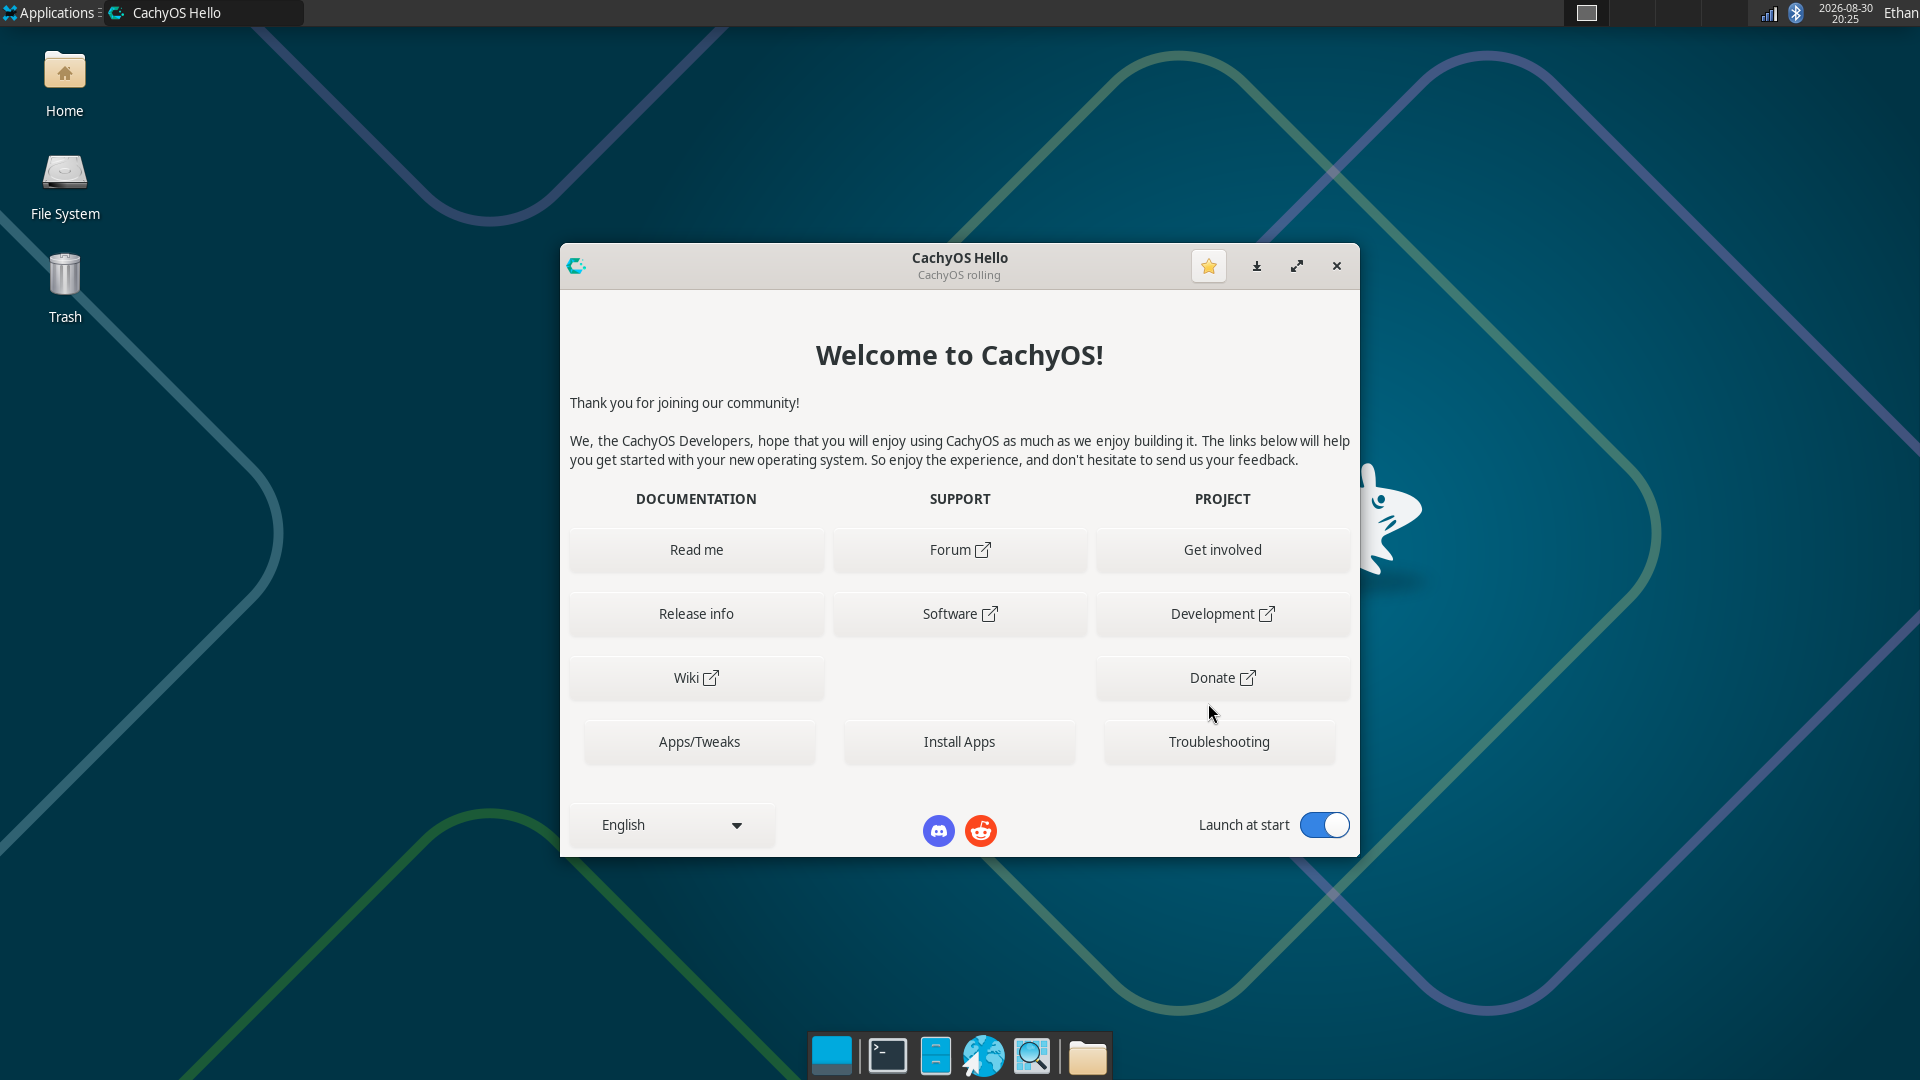The image size is (1920, 1080).
Task: Open the Wiki external link button
Action: (x=697, y=678)
